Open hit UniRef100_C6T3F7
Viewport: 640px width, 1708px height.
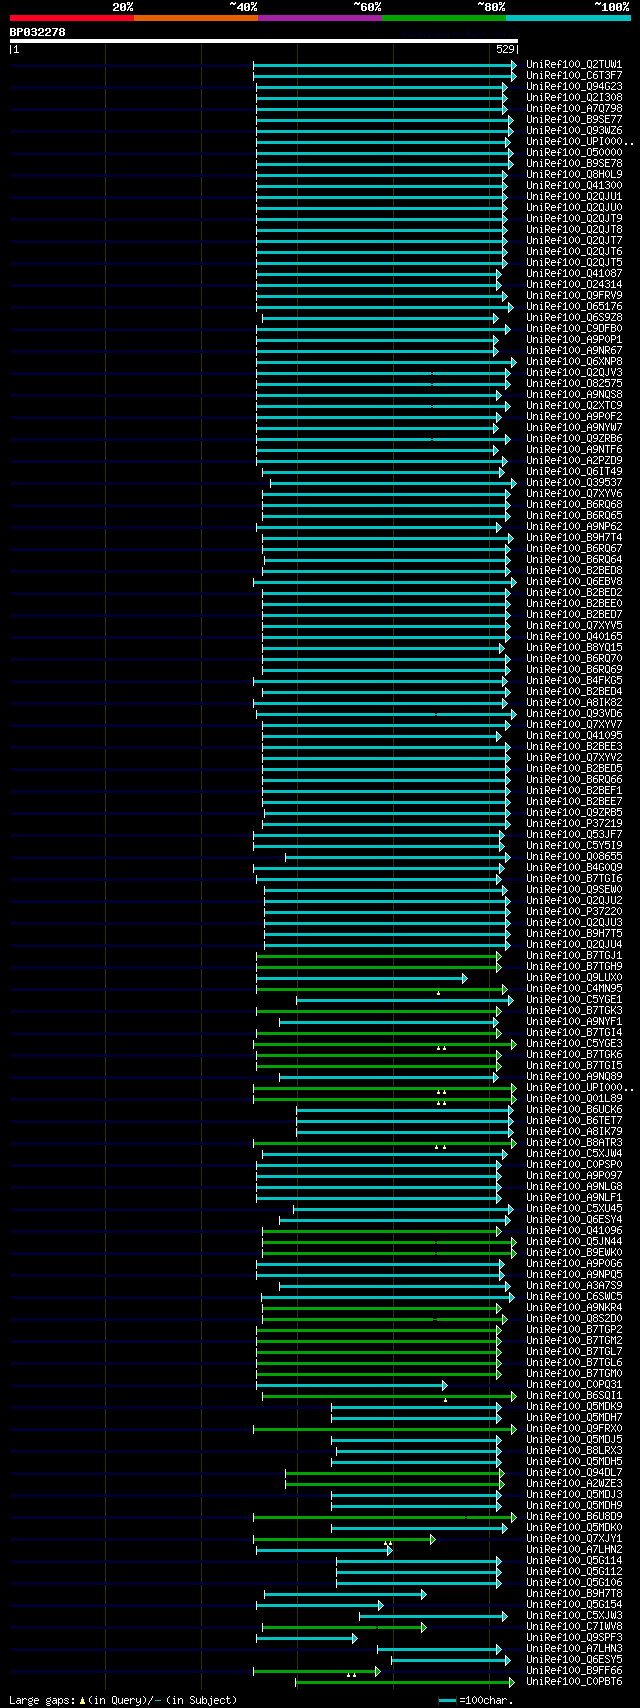[x=574, y=75]
